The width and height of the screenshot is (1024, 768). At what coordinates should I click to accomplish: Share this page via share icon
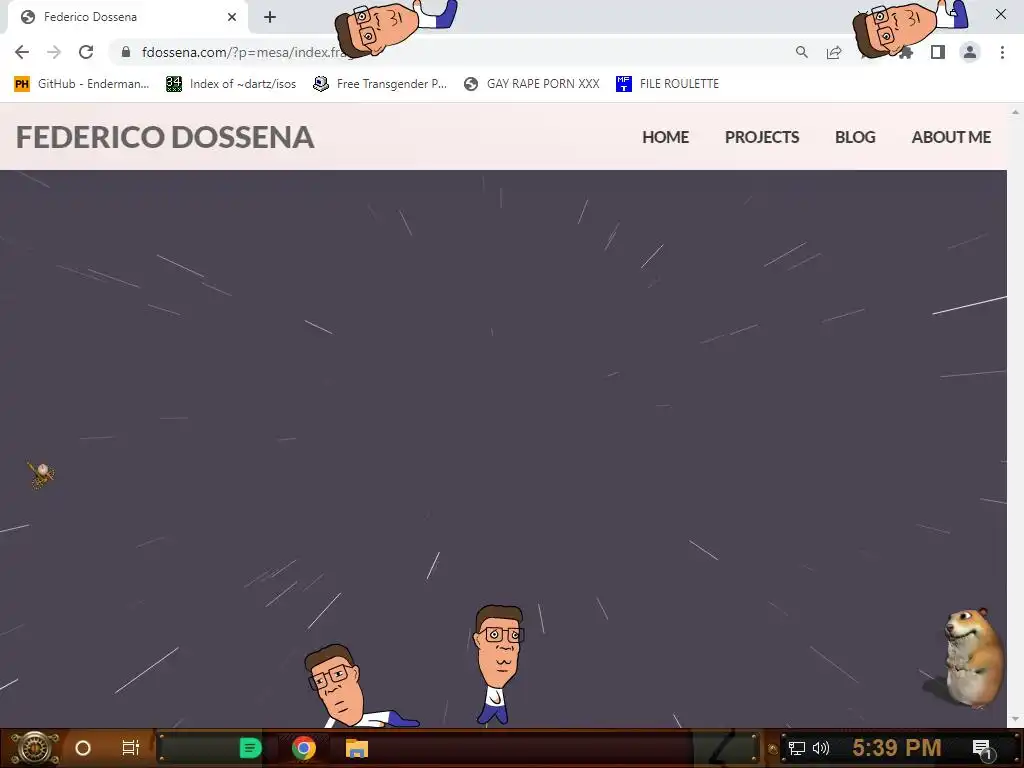point(834,52)
